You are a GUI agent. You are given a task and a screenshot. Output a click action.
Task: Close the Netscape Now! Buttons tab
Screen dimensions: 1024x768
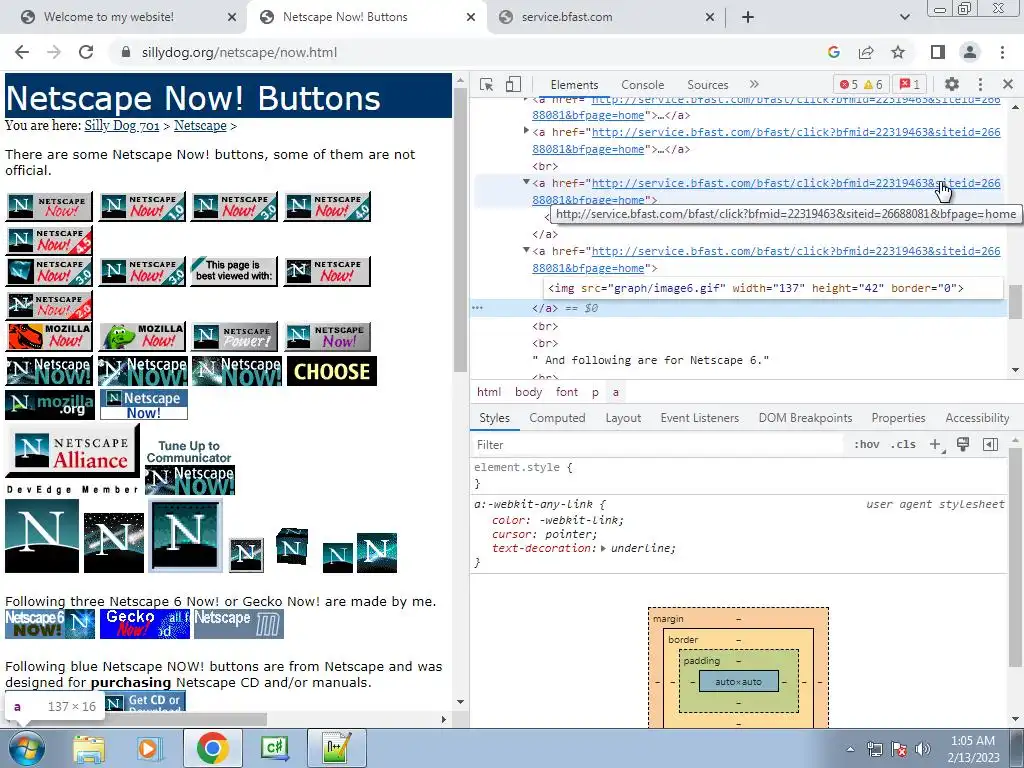470,17
